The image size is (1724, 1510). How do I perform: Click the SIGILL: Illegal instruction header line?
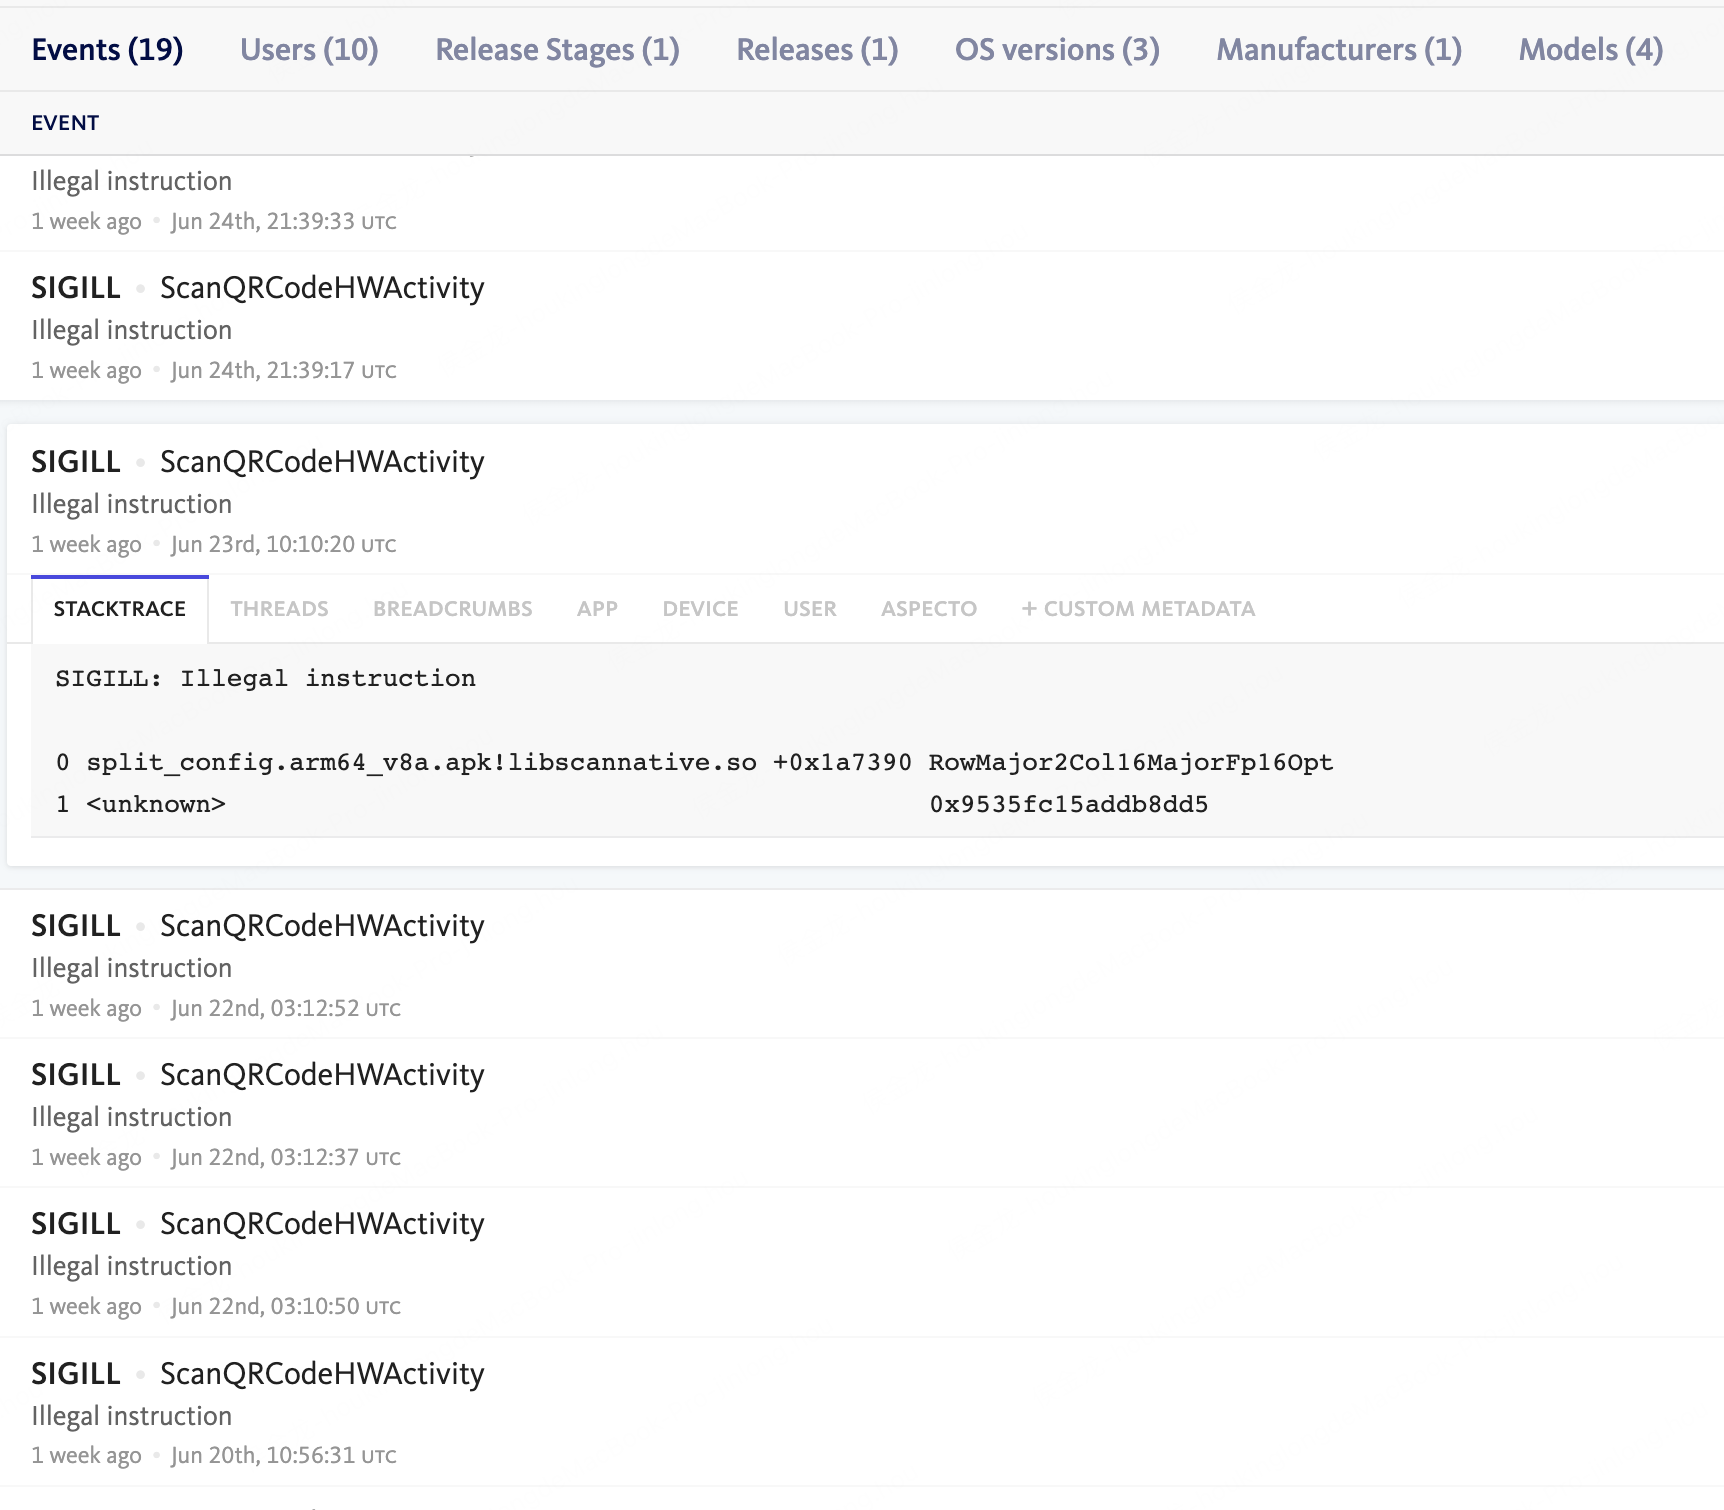(x=265, y=678)
